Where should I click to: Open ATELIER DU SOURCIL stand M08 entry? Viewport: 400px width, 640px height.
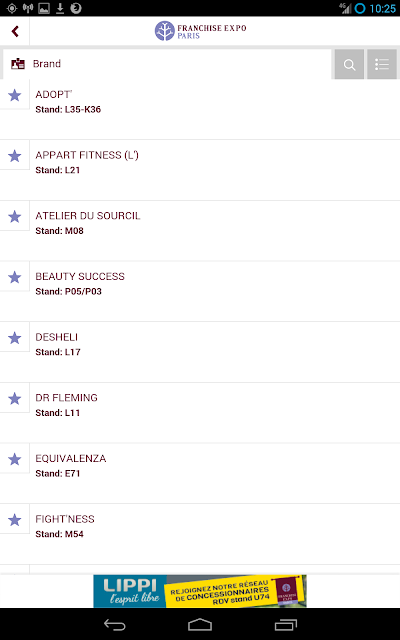(x=215, y=231)
